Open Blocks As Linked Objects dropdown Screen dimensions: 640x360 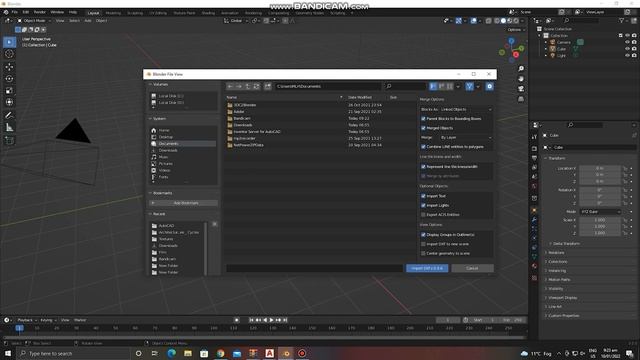pyautogui.click(x=466, y=109)
